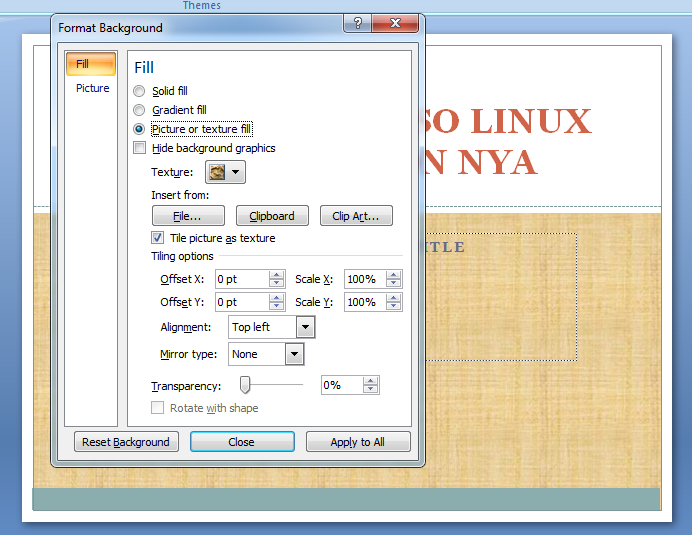Click the help question mark button

click(x=357, y=23)
